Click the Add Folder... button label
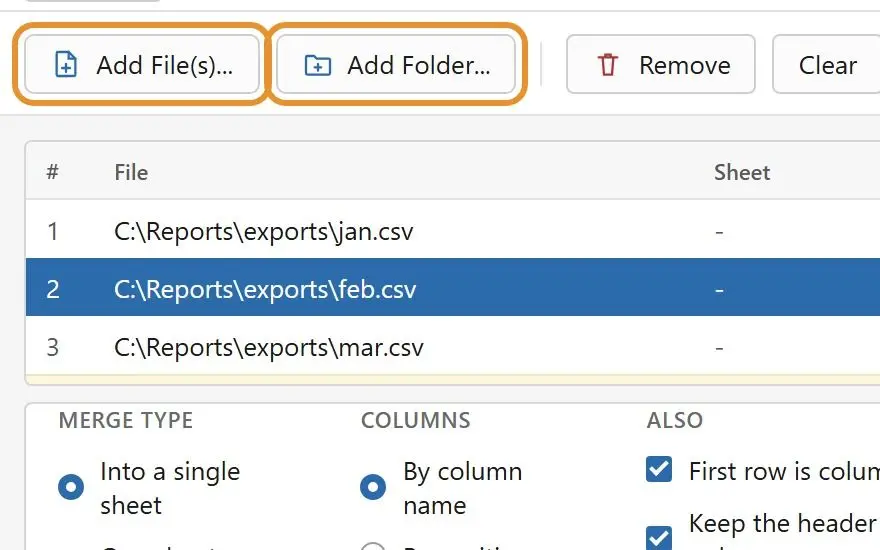The height and width of the screenshot is (550, 880). click(419, 65)
